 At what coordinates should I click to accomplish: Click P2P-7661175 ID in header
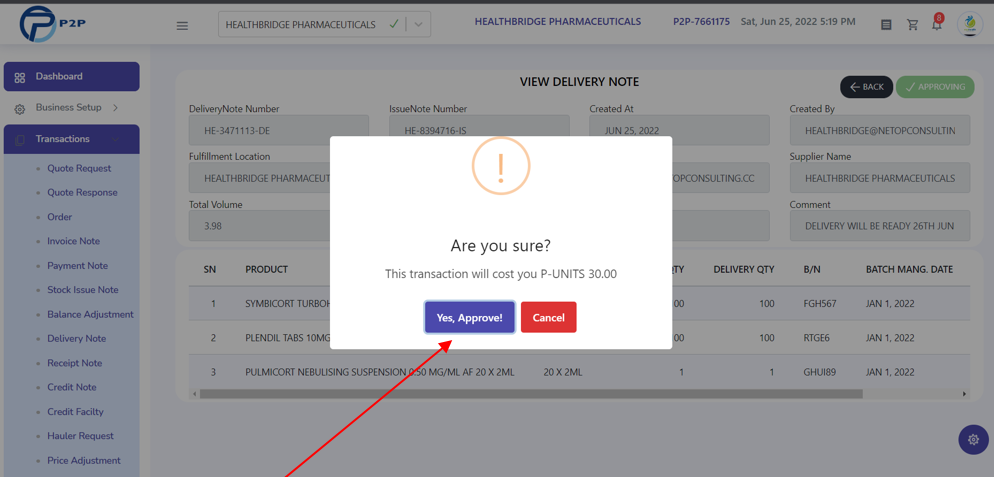coord(701,22)
